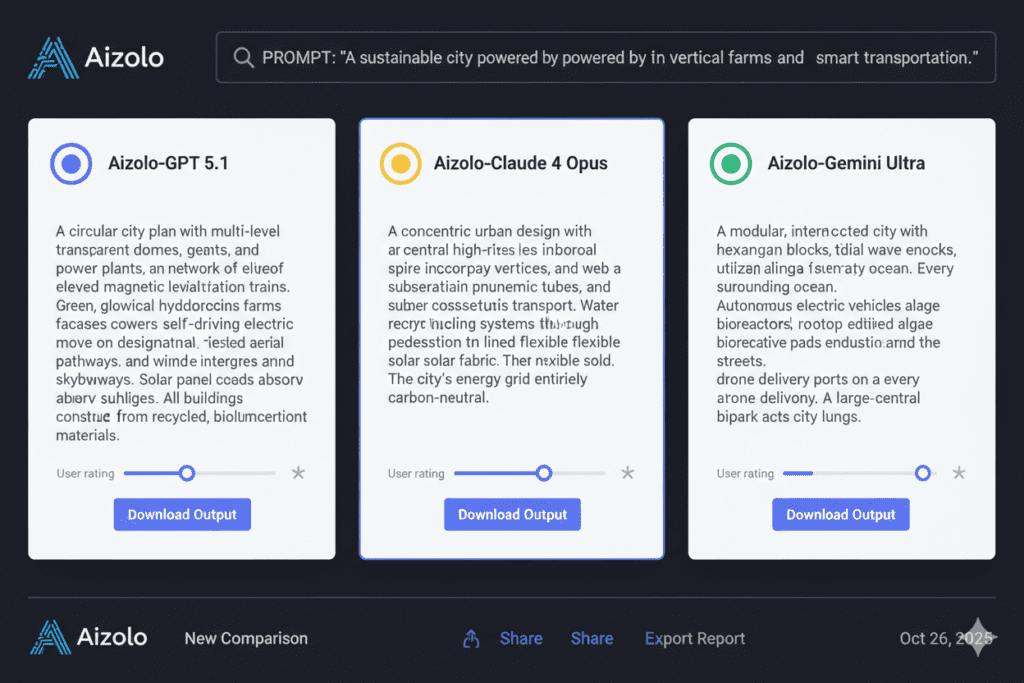Click the Share link in the footer
This screenshot has width=1024, height=683.
[521, 638]
